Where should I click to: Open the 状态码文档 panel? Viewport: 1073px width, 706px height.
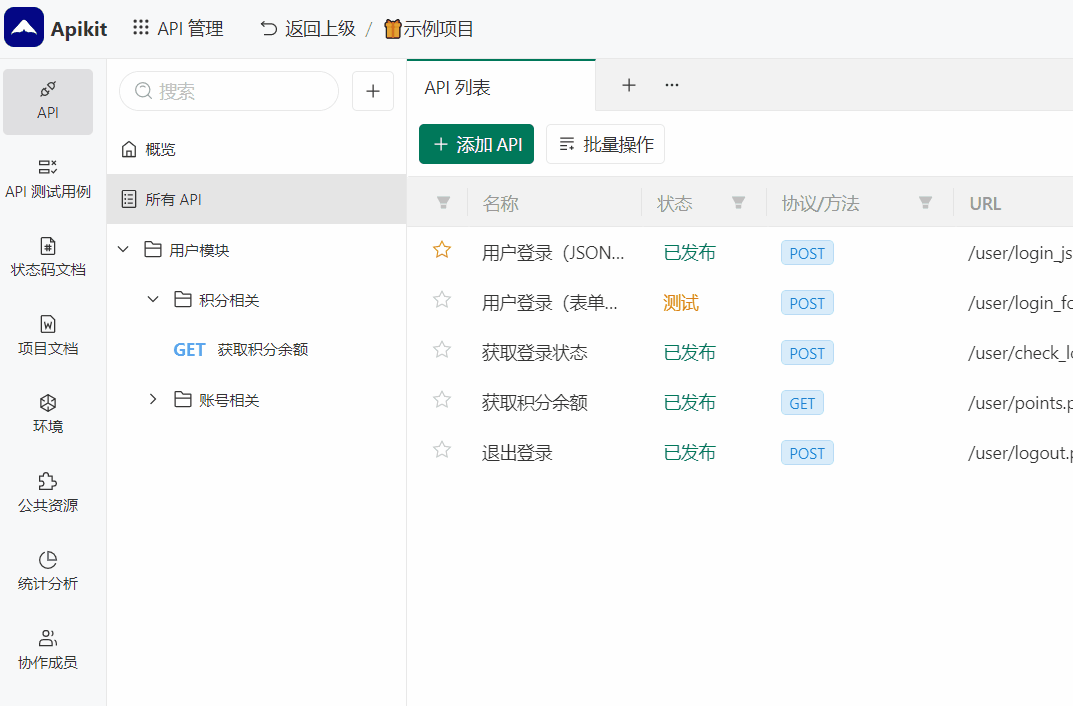pos(48,257)
